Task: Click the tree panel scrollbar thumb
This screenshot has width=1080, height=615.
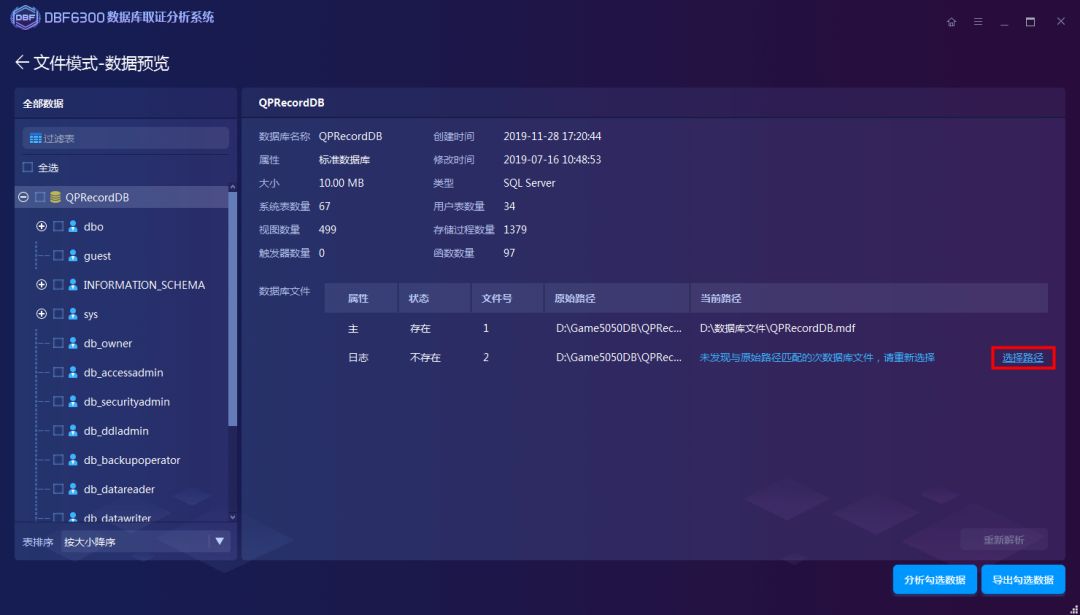Action: (232, 310)
